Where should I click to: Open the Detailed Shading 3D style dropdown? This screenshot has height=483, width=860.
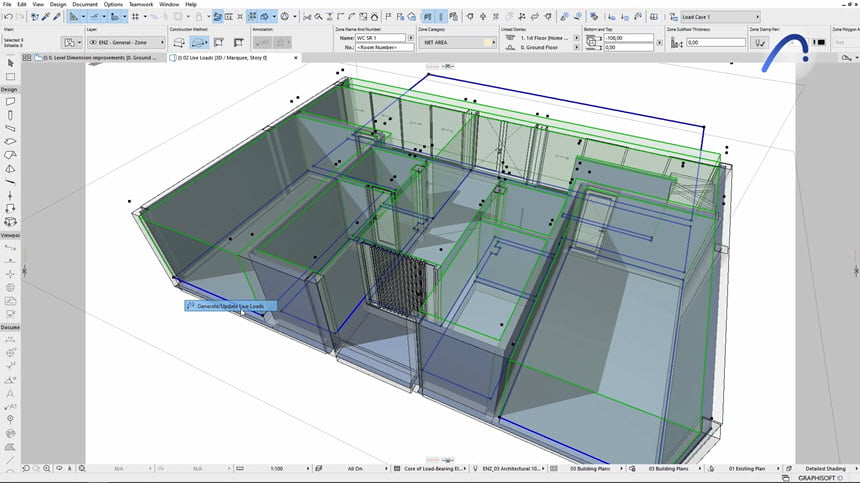[x=825, y=469]
